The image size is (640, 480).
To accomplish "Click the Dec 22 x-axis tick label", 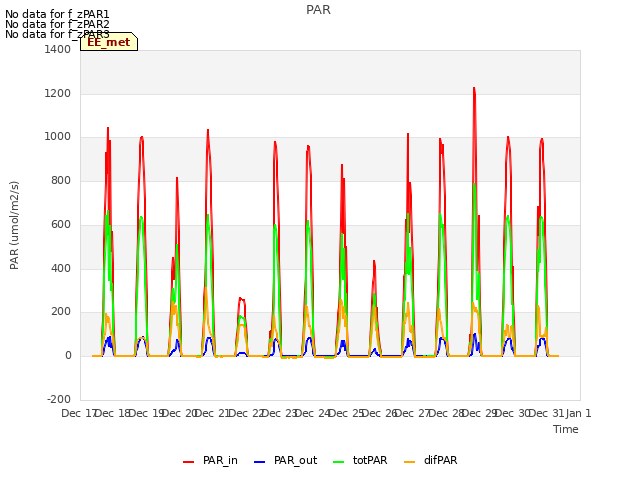I will tap(246, 413).
